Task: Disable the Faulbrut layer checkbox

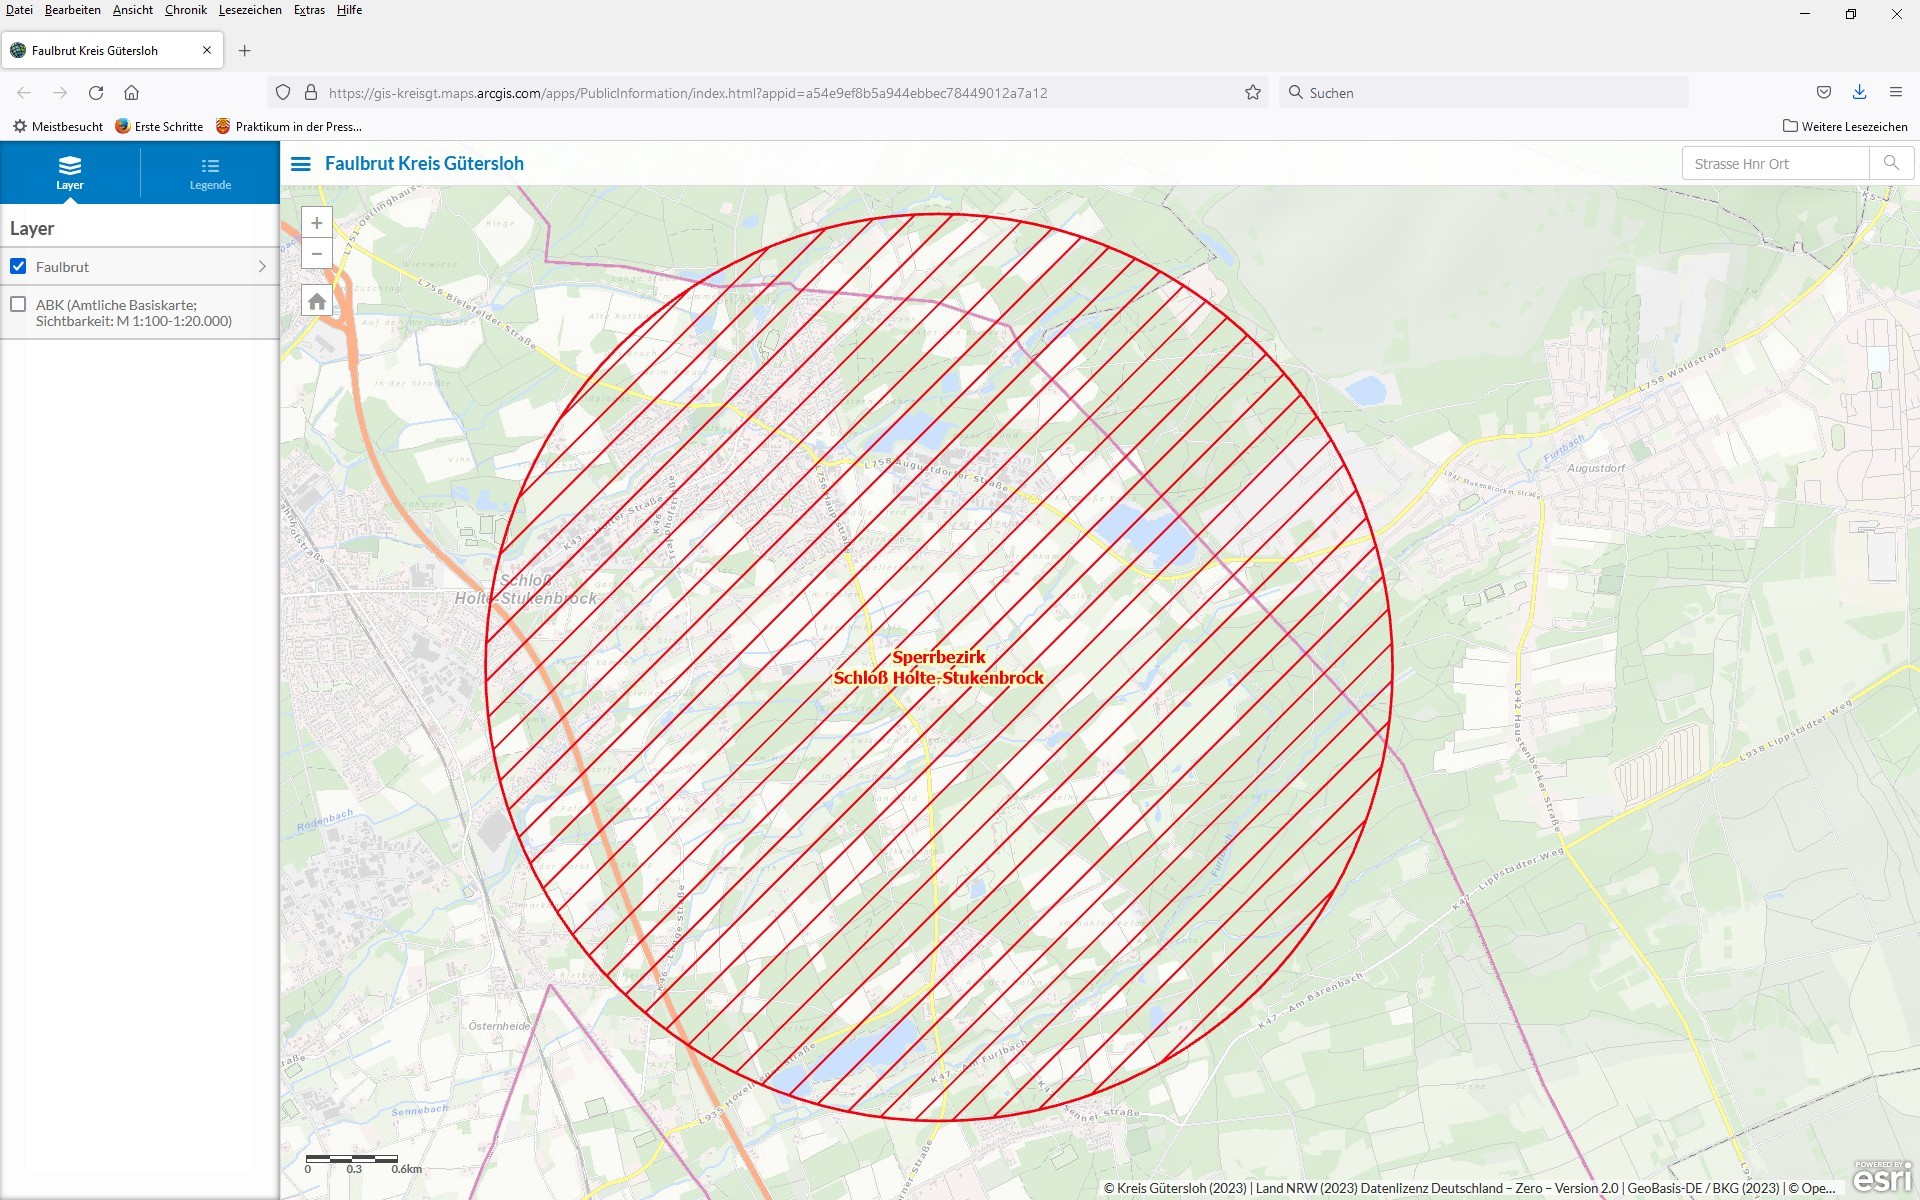Action: point(18,266)
